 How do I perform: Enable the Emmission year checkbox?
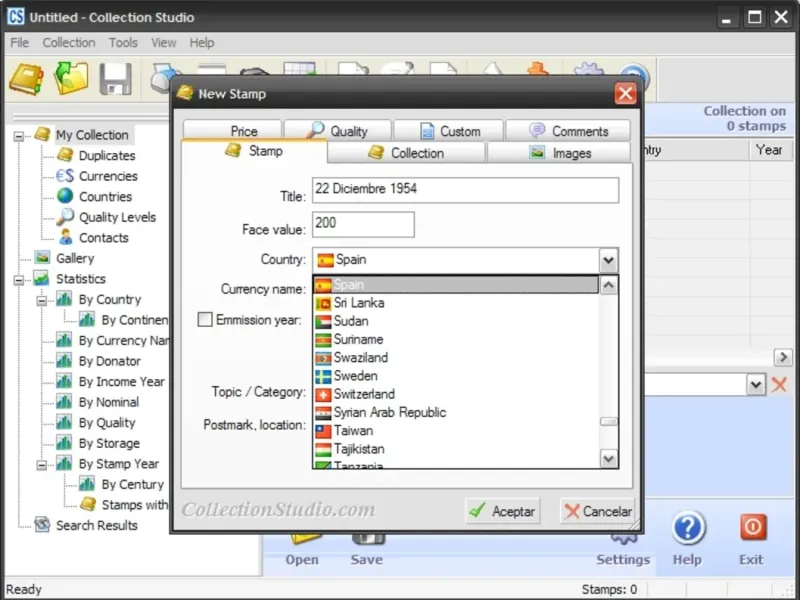[205, 319]
